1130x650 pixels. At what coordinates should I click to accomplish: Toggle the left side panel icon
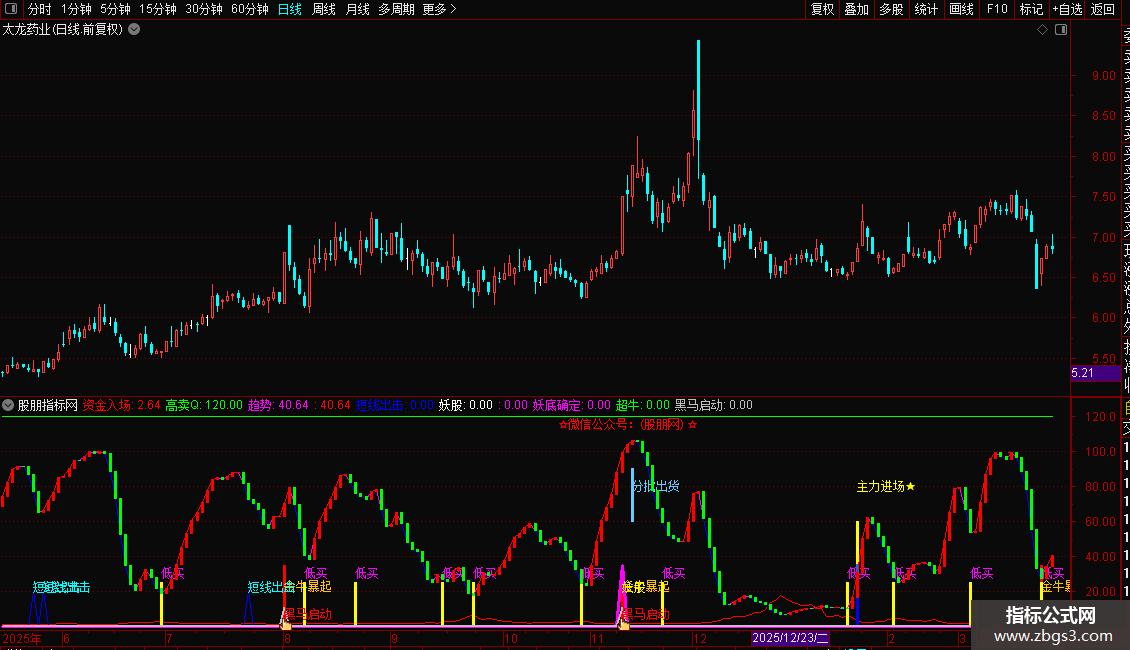(11, 9)
